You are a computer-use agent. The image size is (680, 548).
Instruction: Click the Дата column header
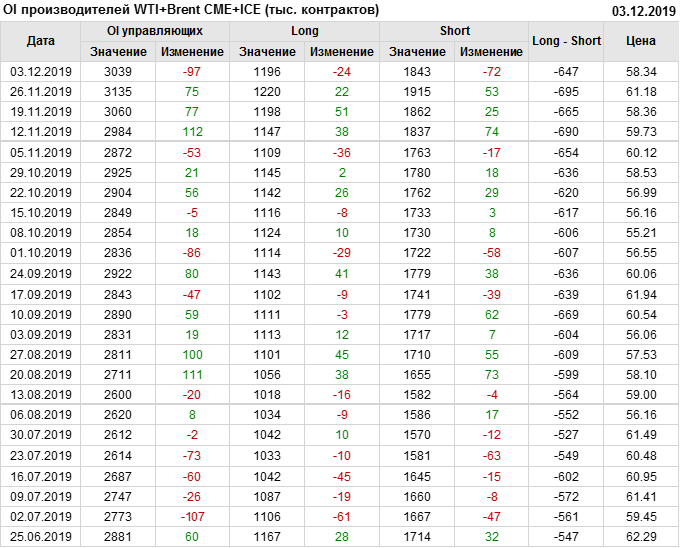pyautogui.click(x=41, y=41)
